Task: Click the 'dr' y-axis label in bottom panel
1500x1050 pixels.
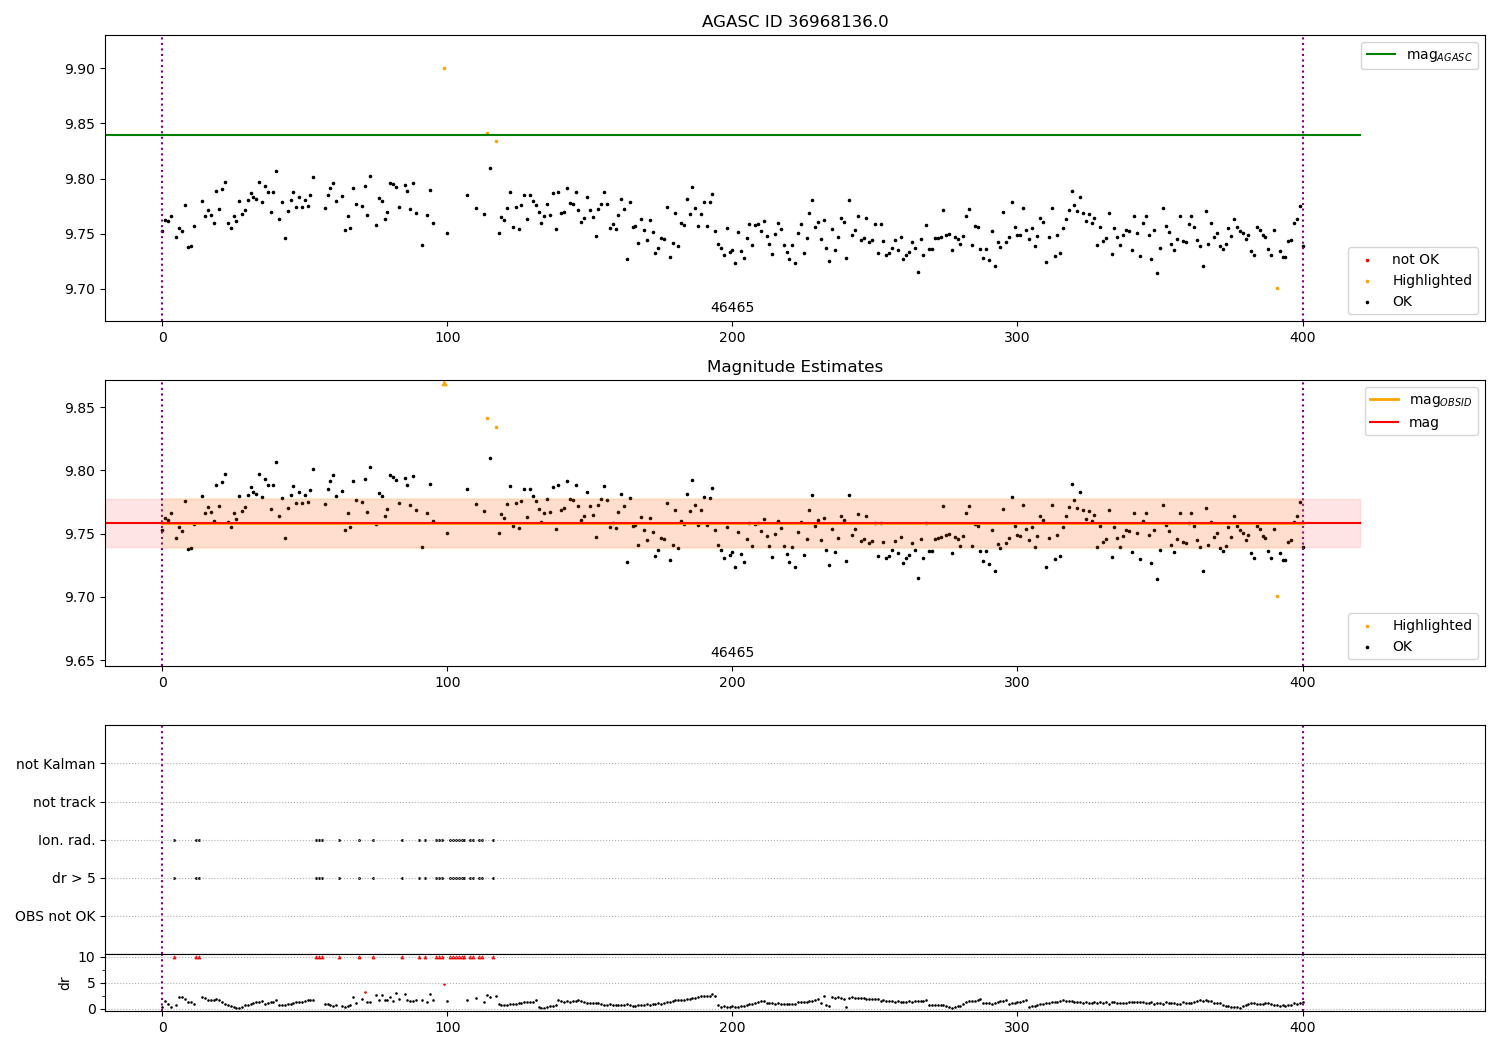Action: (x=65, y=984)
